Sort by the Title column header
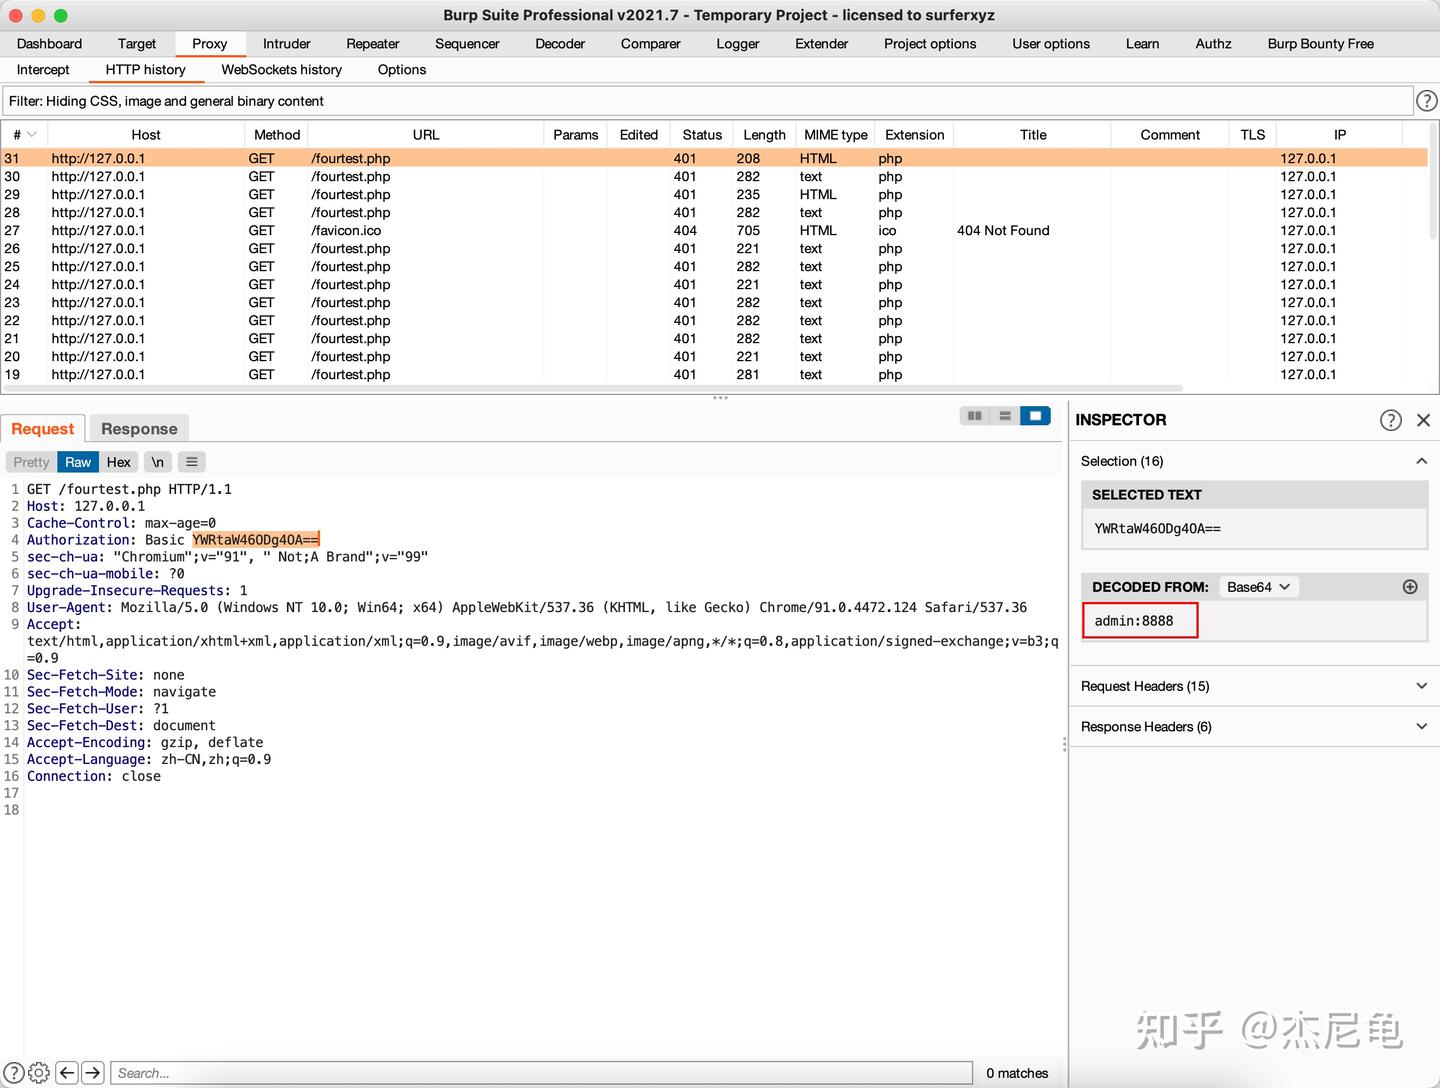Screen dimensions: 1440x1088 coord(1033,135)
